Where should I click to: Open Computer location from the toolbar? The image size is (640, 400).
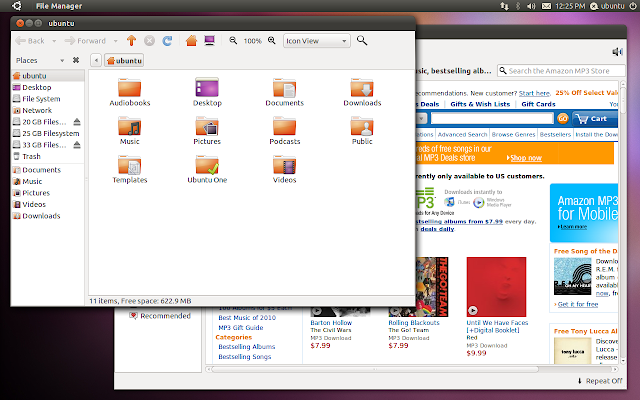coord(209,40)
